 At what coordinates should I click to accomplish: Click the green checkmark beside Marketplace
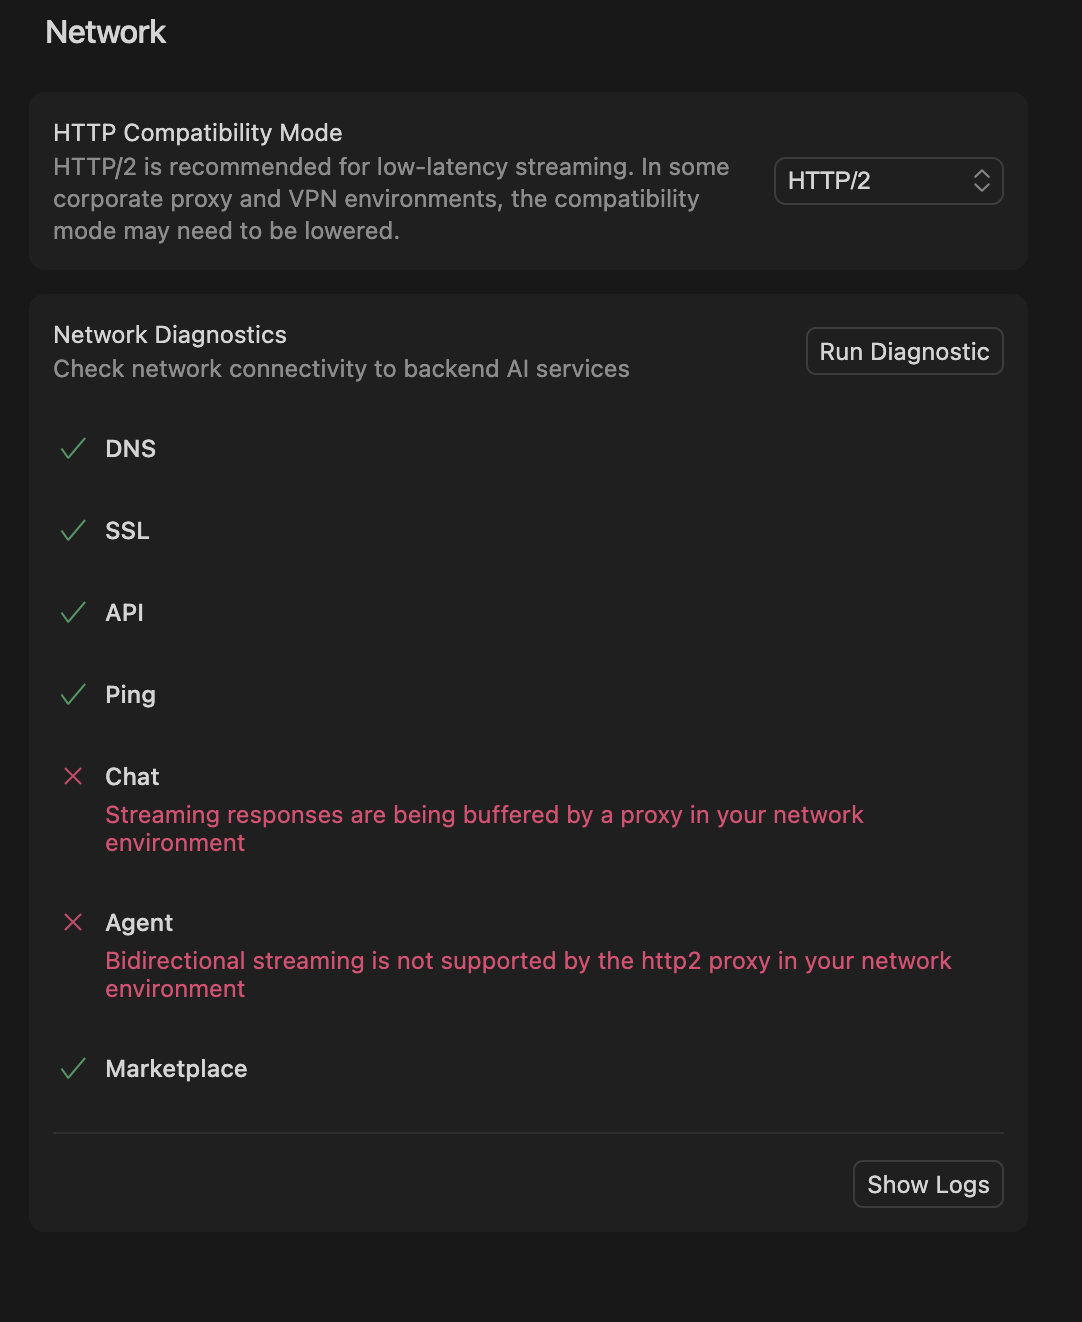pyautogui.click(x=73, y=1069)
